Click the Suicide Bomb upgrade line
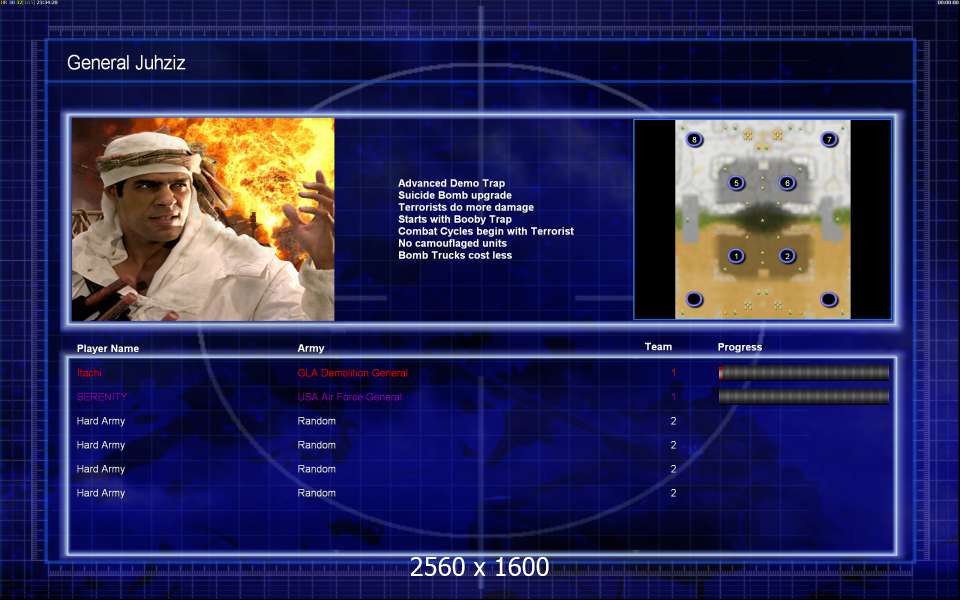Image resolution: width=960 pixels, height=600 pixels. [x=455, y=195]
